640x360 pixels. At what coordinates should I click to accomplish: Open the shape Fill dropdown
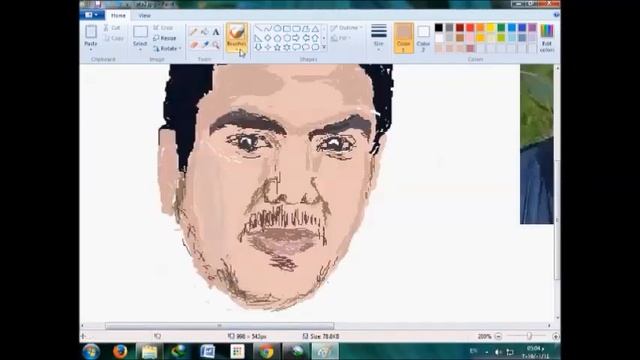[x=341, y=38]
